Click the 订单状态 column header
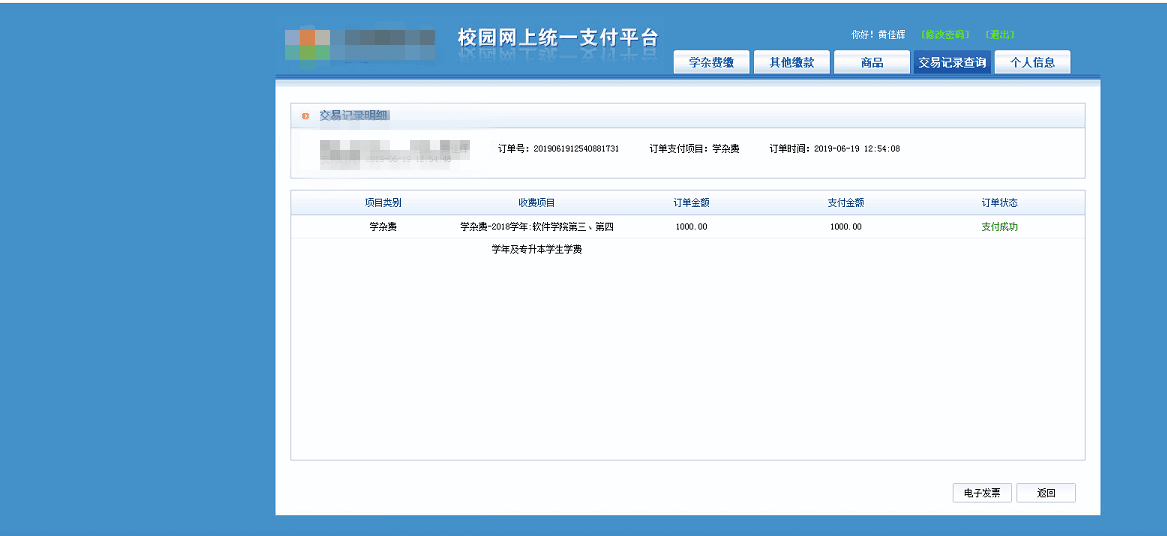Viewport: 1167px width, 536px height. point(999,203)
